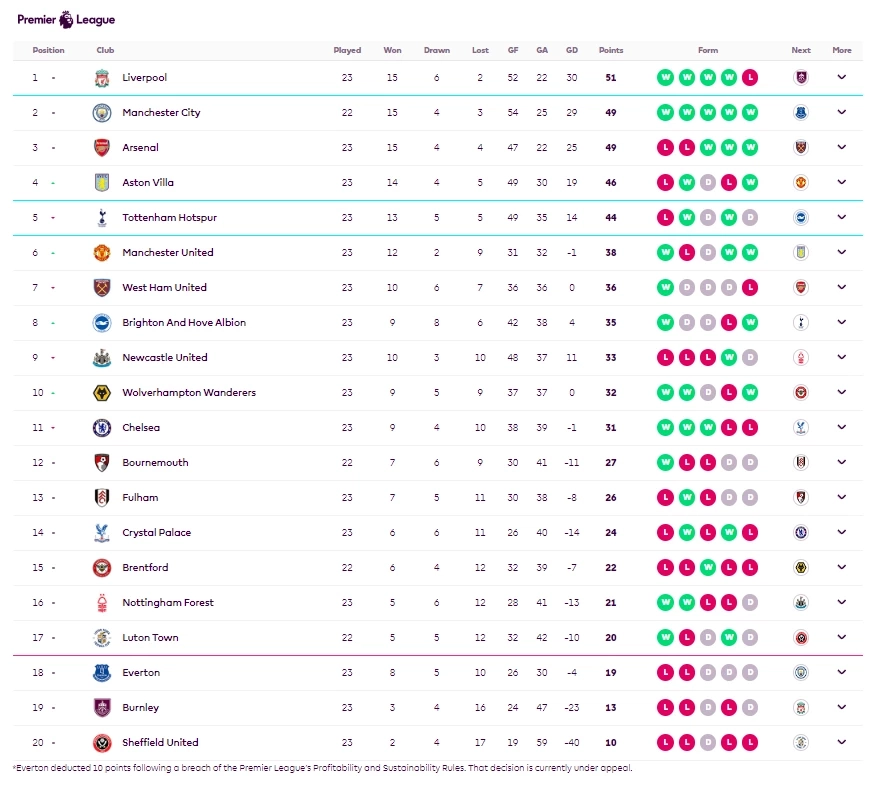Open the Manchester United club link
877x787 pixels.
click(x=167, y=253)
